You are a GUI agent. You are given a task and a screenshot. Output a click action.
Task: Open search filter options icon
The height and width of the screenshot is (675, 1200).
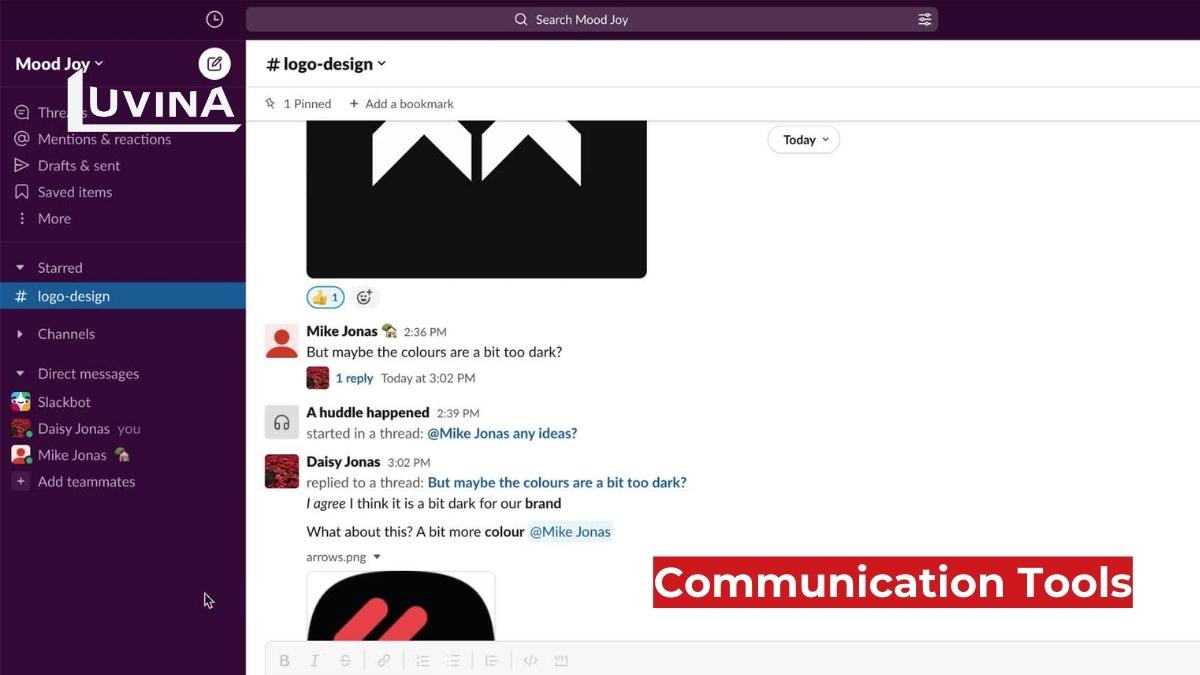[x=924, y=19]
